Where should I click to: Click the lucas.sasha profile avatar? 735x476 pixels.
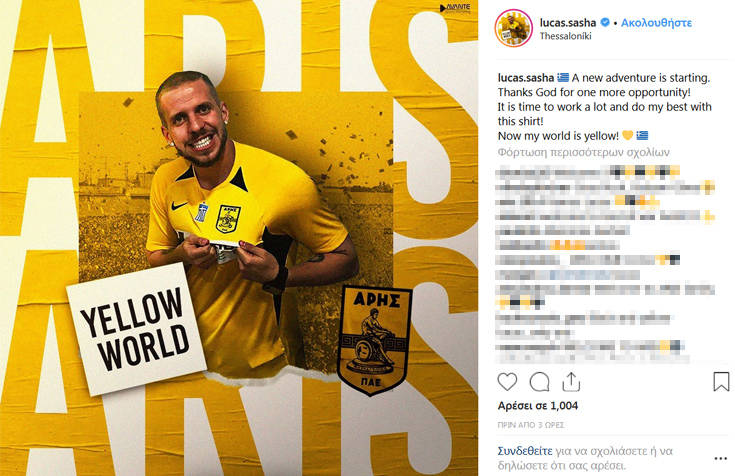pyautogui.click(x=513, y=29)
